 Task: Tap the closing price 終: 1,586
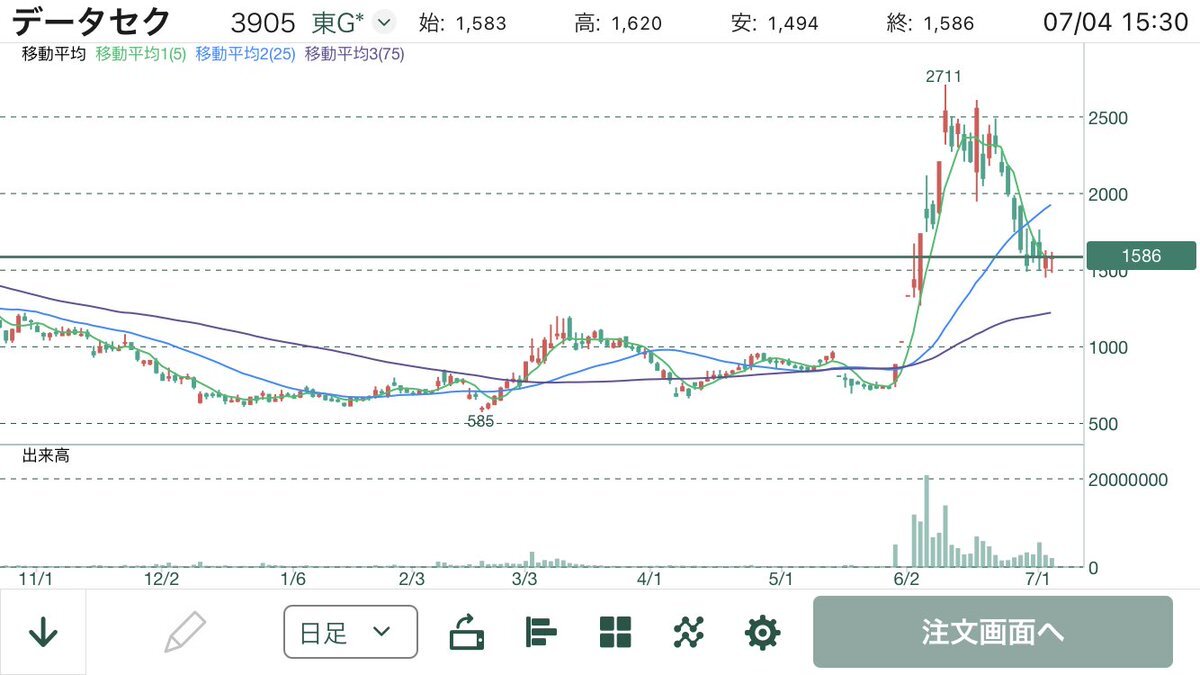pyautogui.click(x=932, y=22)
